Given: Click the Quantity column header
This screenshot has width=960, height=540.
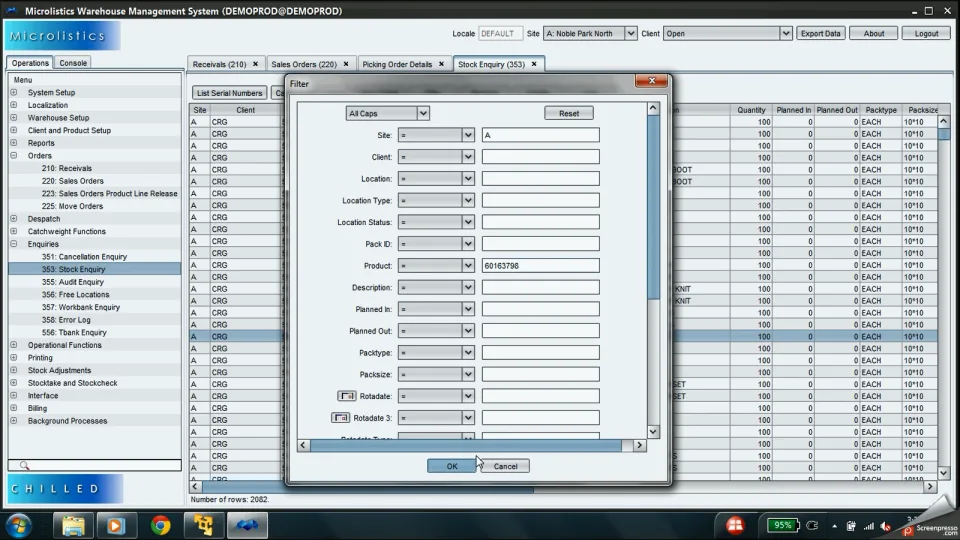Looking at the screenshot, I should coord(751,110).
